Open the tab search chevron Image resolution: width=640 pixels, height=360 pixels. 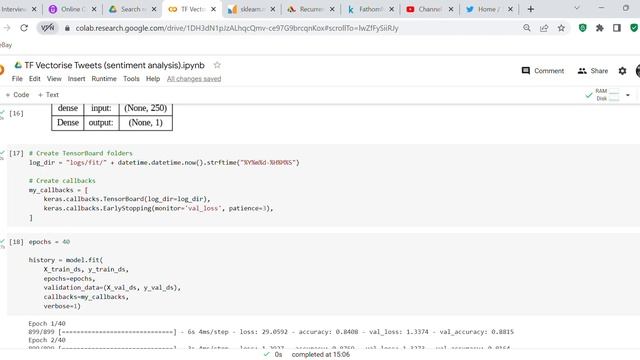coord(577,8)
